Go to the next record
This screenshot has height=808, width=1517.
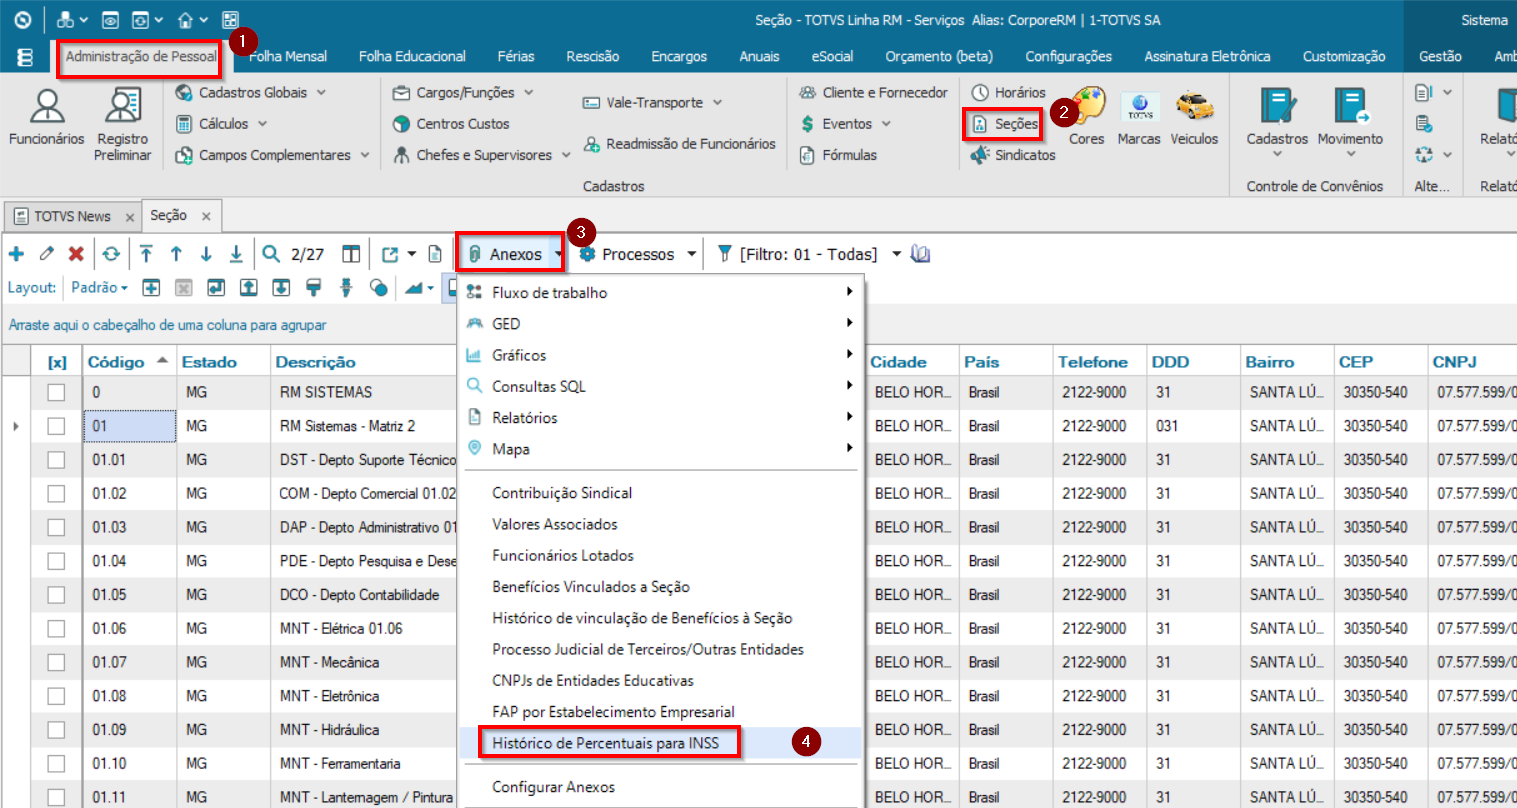click(x=206, y=254)
